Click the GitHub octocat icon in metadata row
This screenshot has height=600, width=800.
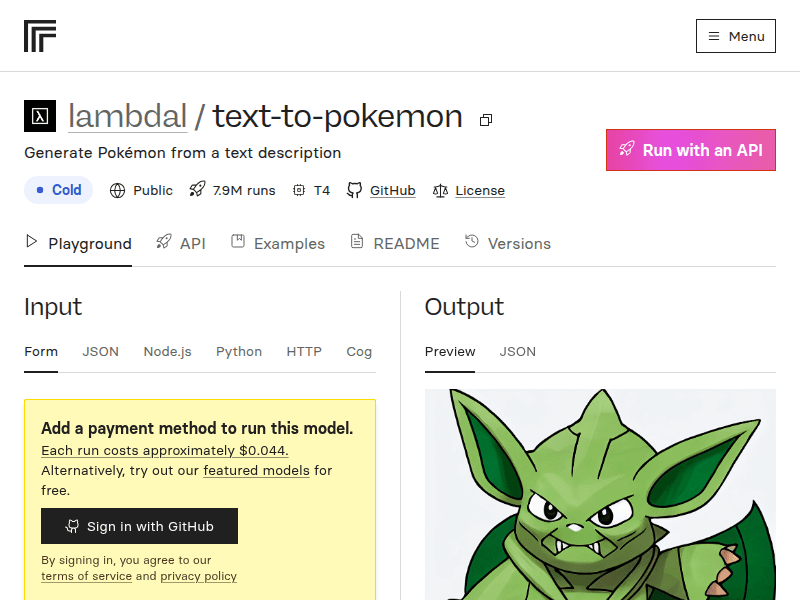tap(355, 190)
